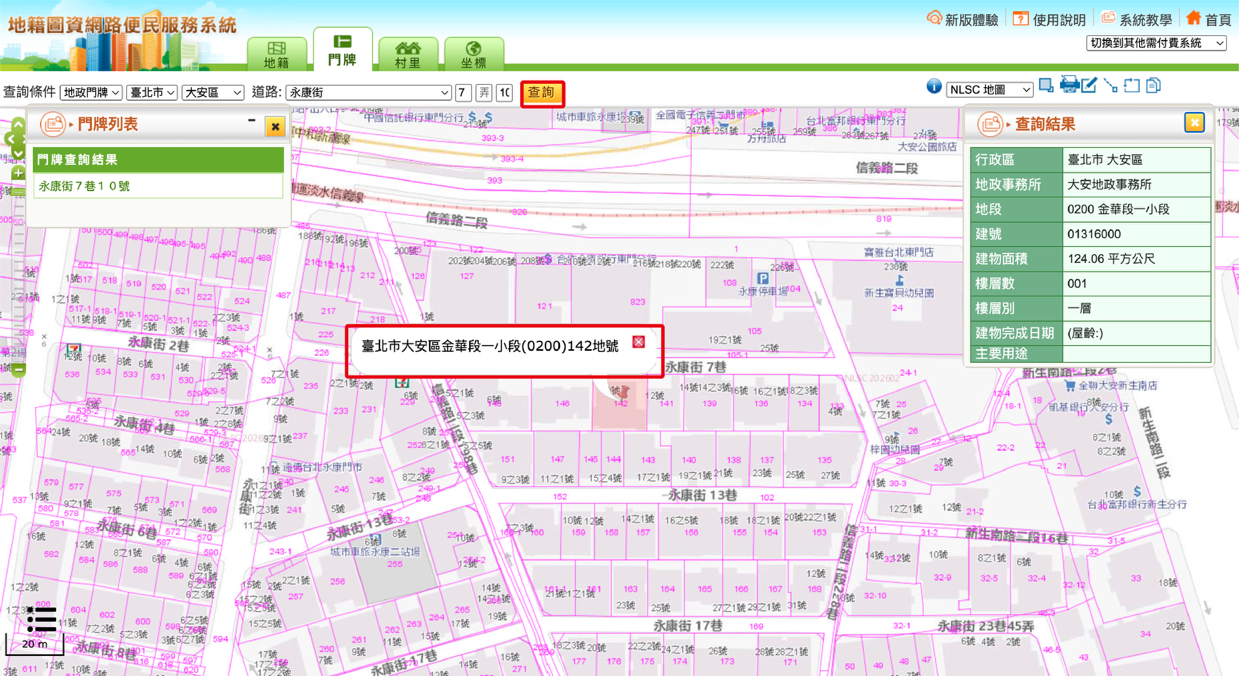Viewport: 1239px width, 676px height.
Task: Click the 弄 alley input field
Action: (484, 92)
